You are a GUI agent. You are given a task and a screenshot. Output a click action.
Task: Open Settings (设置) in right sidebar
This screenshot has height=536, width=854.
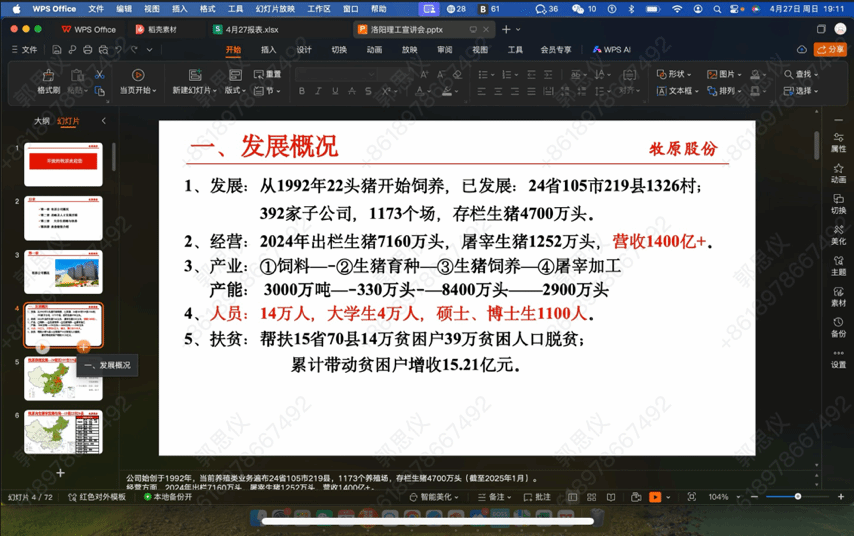click(x=838, y=359)
